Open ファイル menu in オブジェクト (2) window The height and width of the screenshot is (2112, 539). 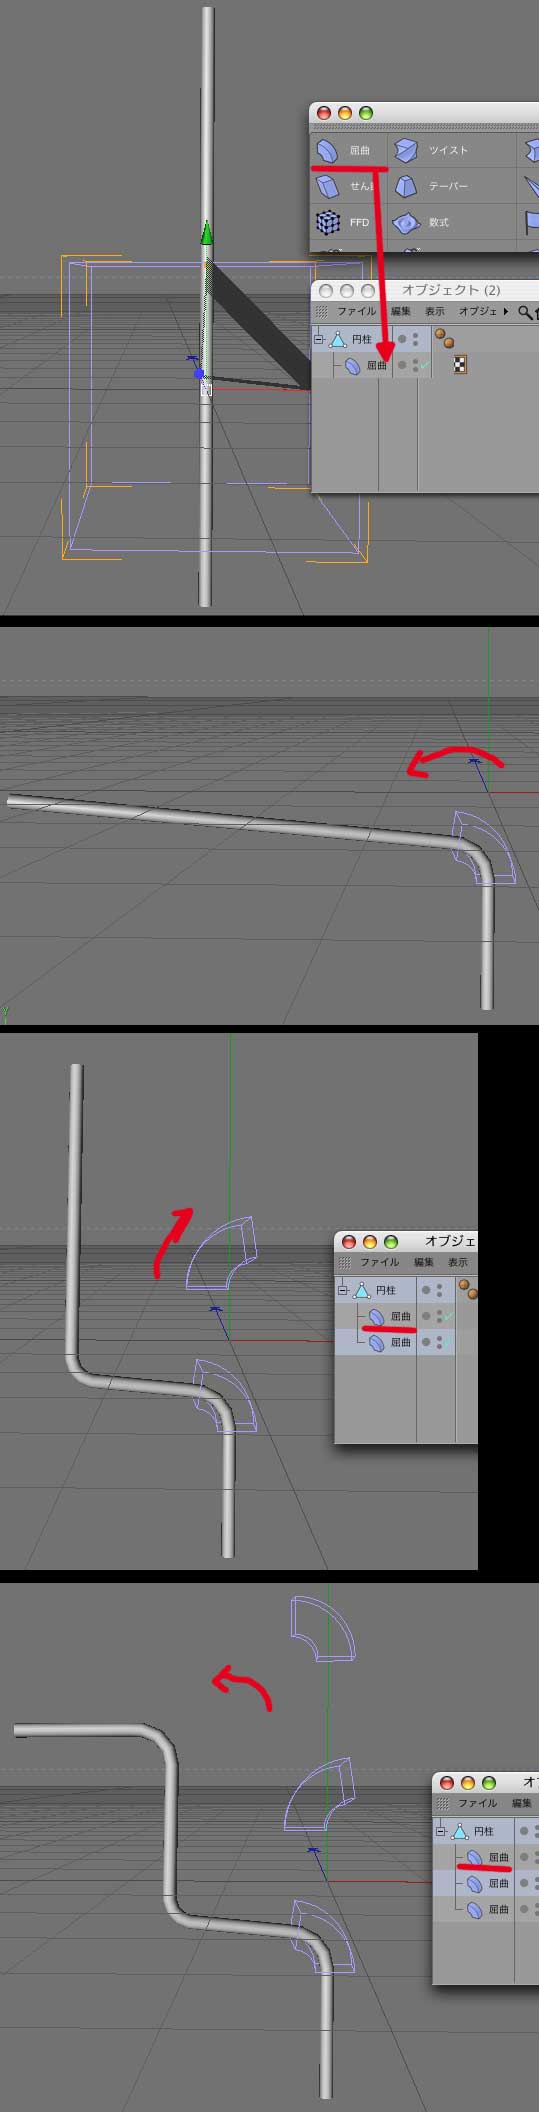[x=356, y=312]
